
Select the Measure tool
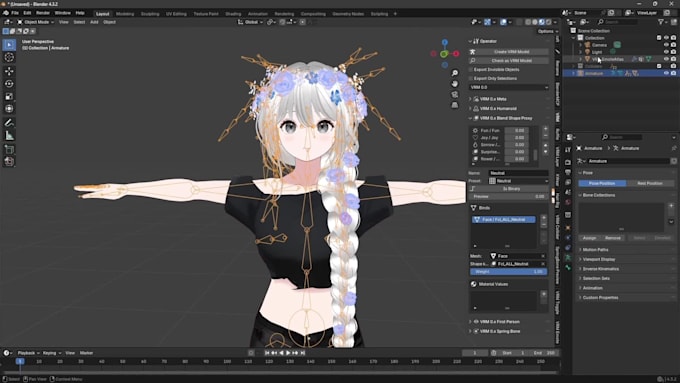(x=9, y=136)
